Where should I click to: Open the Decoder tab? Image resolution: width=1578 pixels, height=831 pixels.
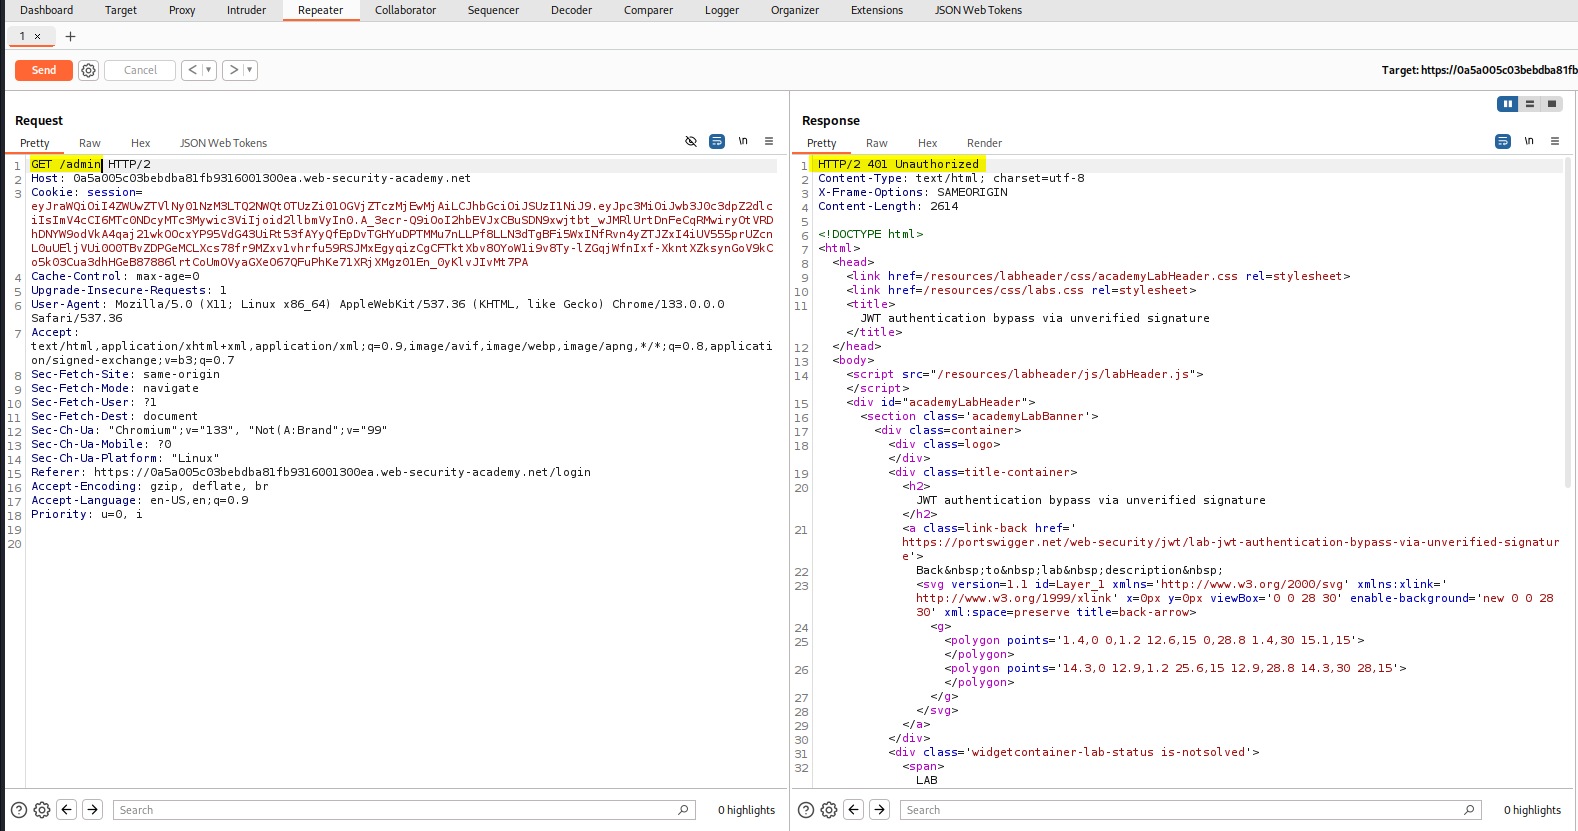[x=571, y=10]
